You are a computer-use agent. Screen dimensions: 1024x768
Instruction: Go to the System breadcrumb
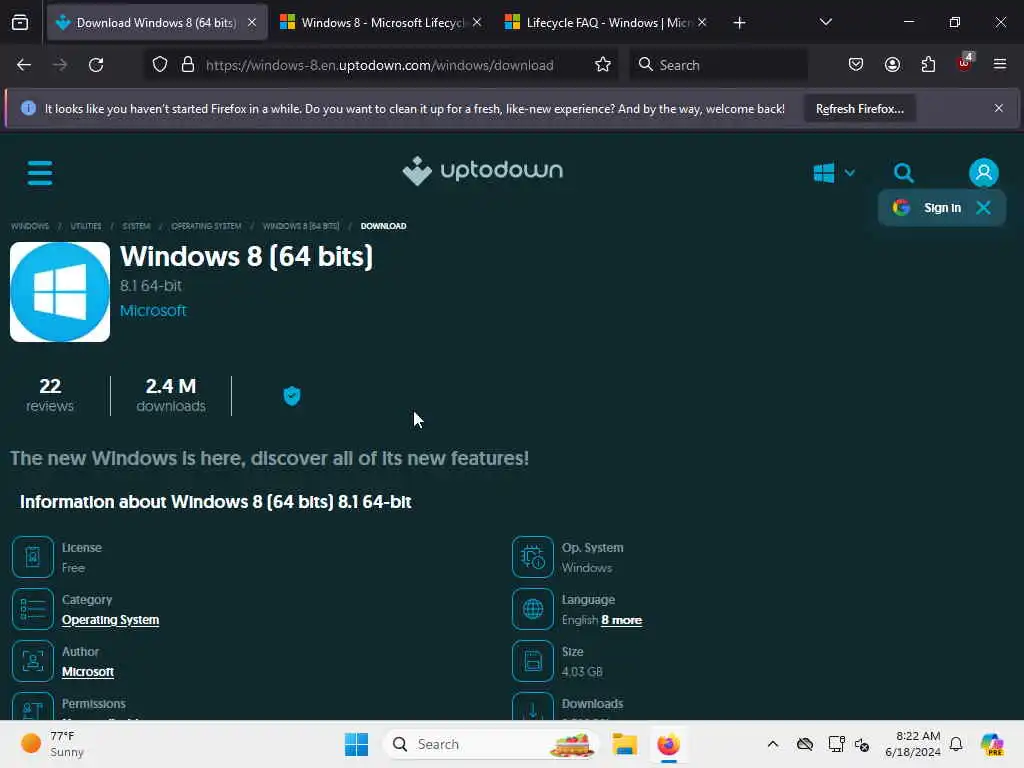[136, 226]
